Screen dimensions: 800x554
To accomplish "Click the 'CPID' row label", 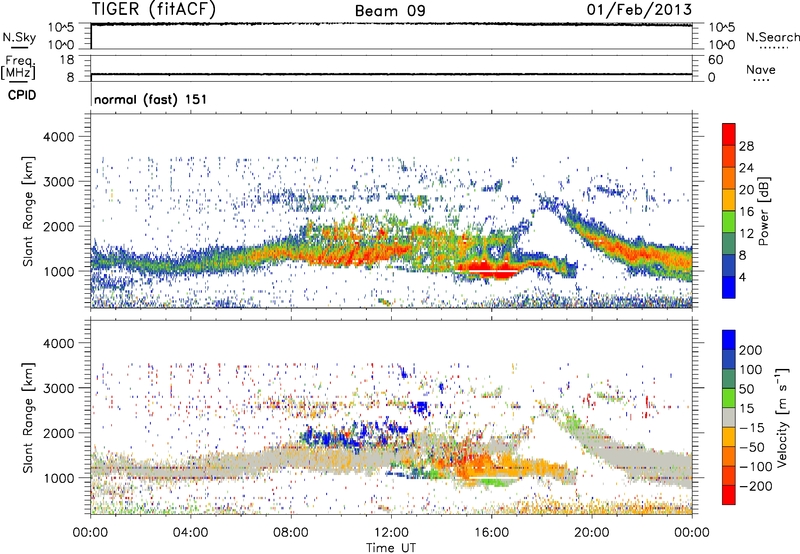I will pos(22,95).
